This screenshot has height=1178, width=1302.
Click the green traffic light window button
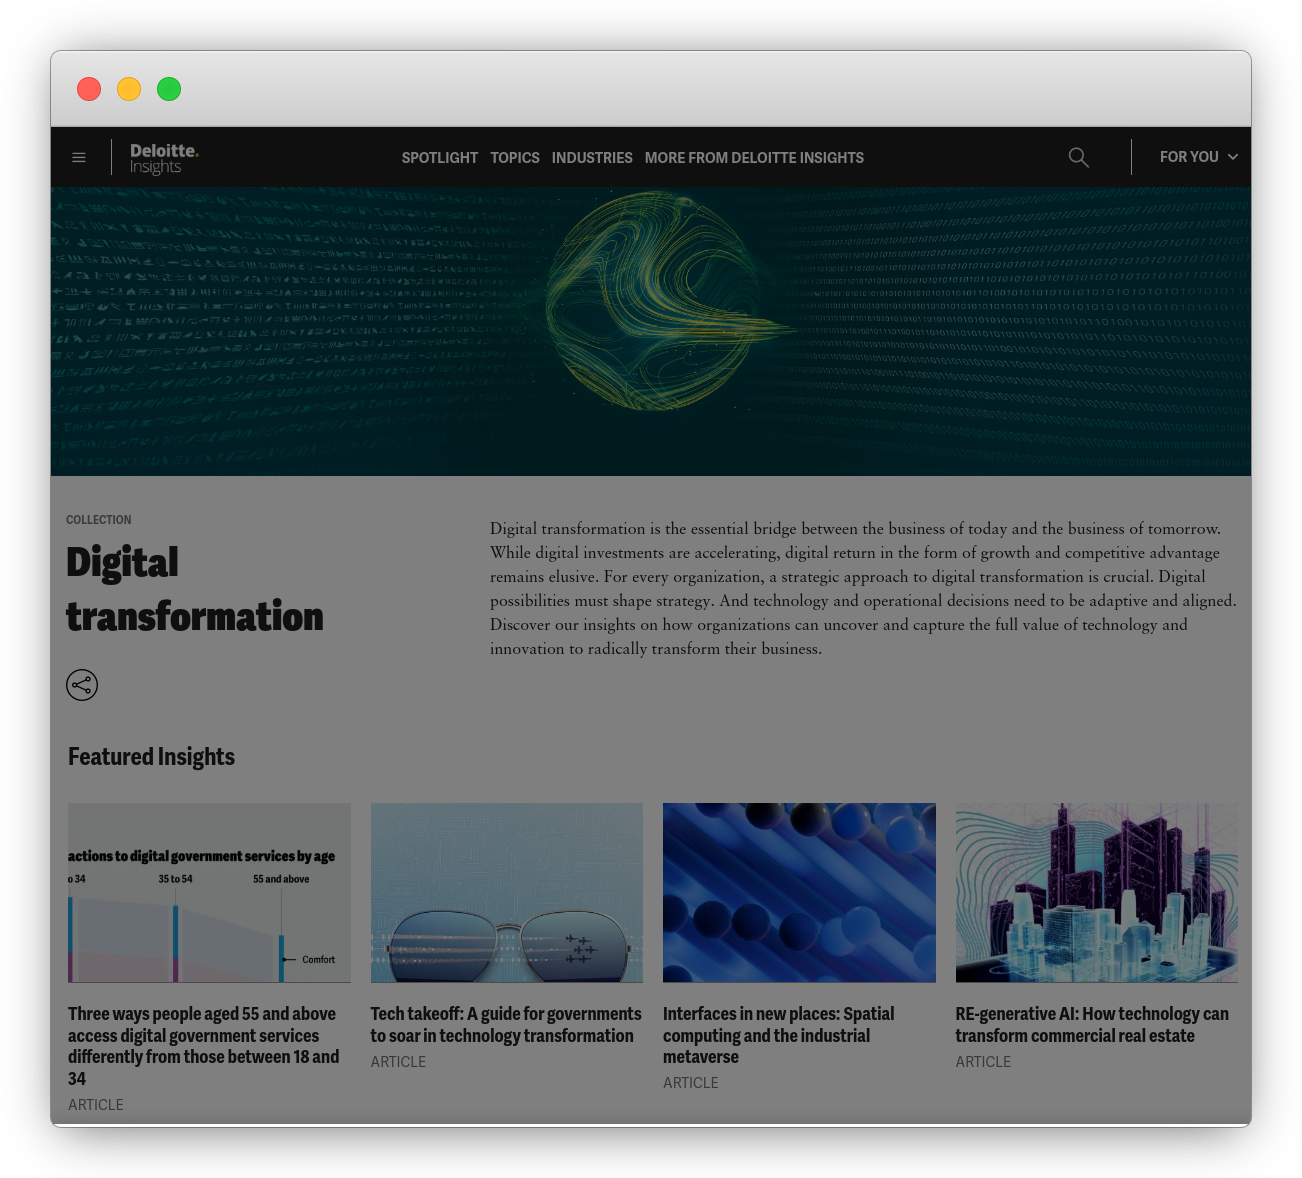click(x=169, y=89)
